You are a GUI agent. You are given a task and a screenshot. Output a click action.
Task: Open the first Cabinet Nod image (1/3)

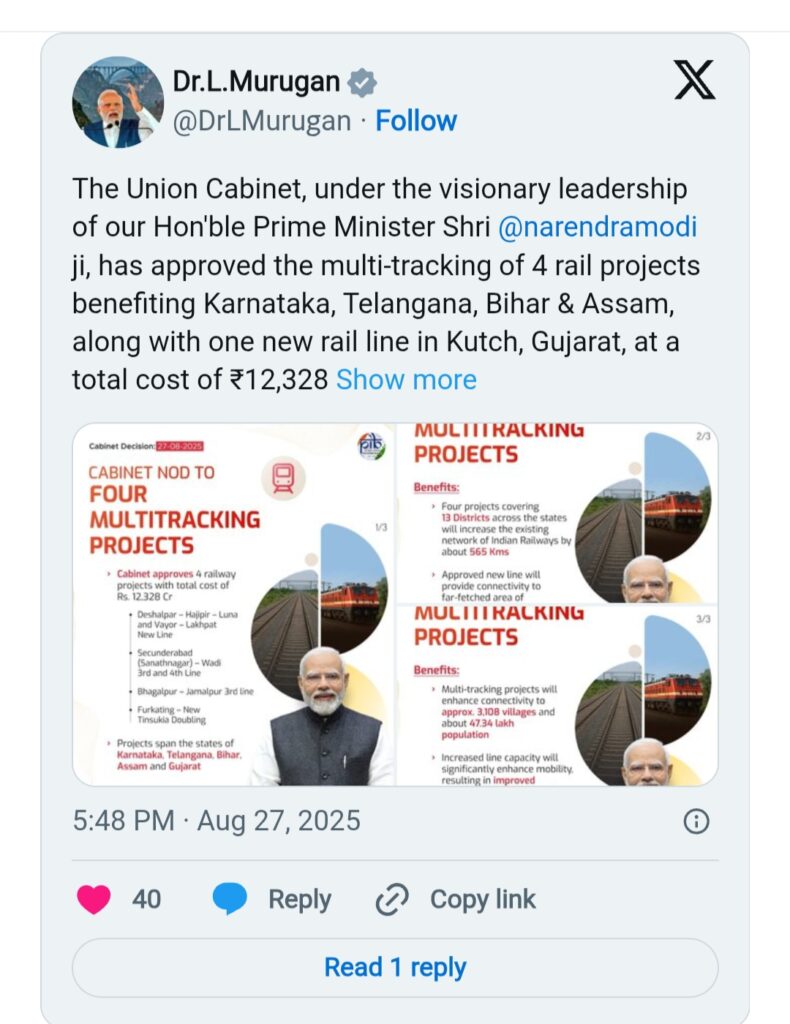(x=234, y=604)
